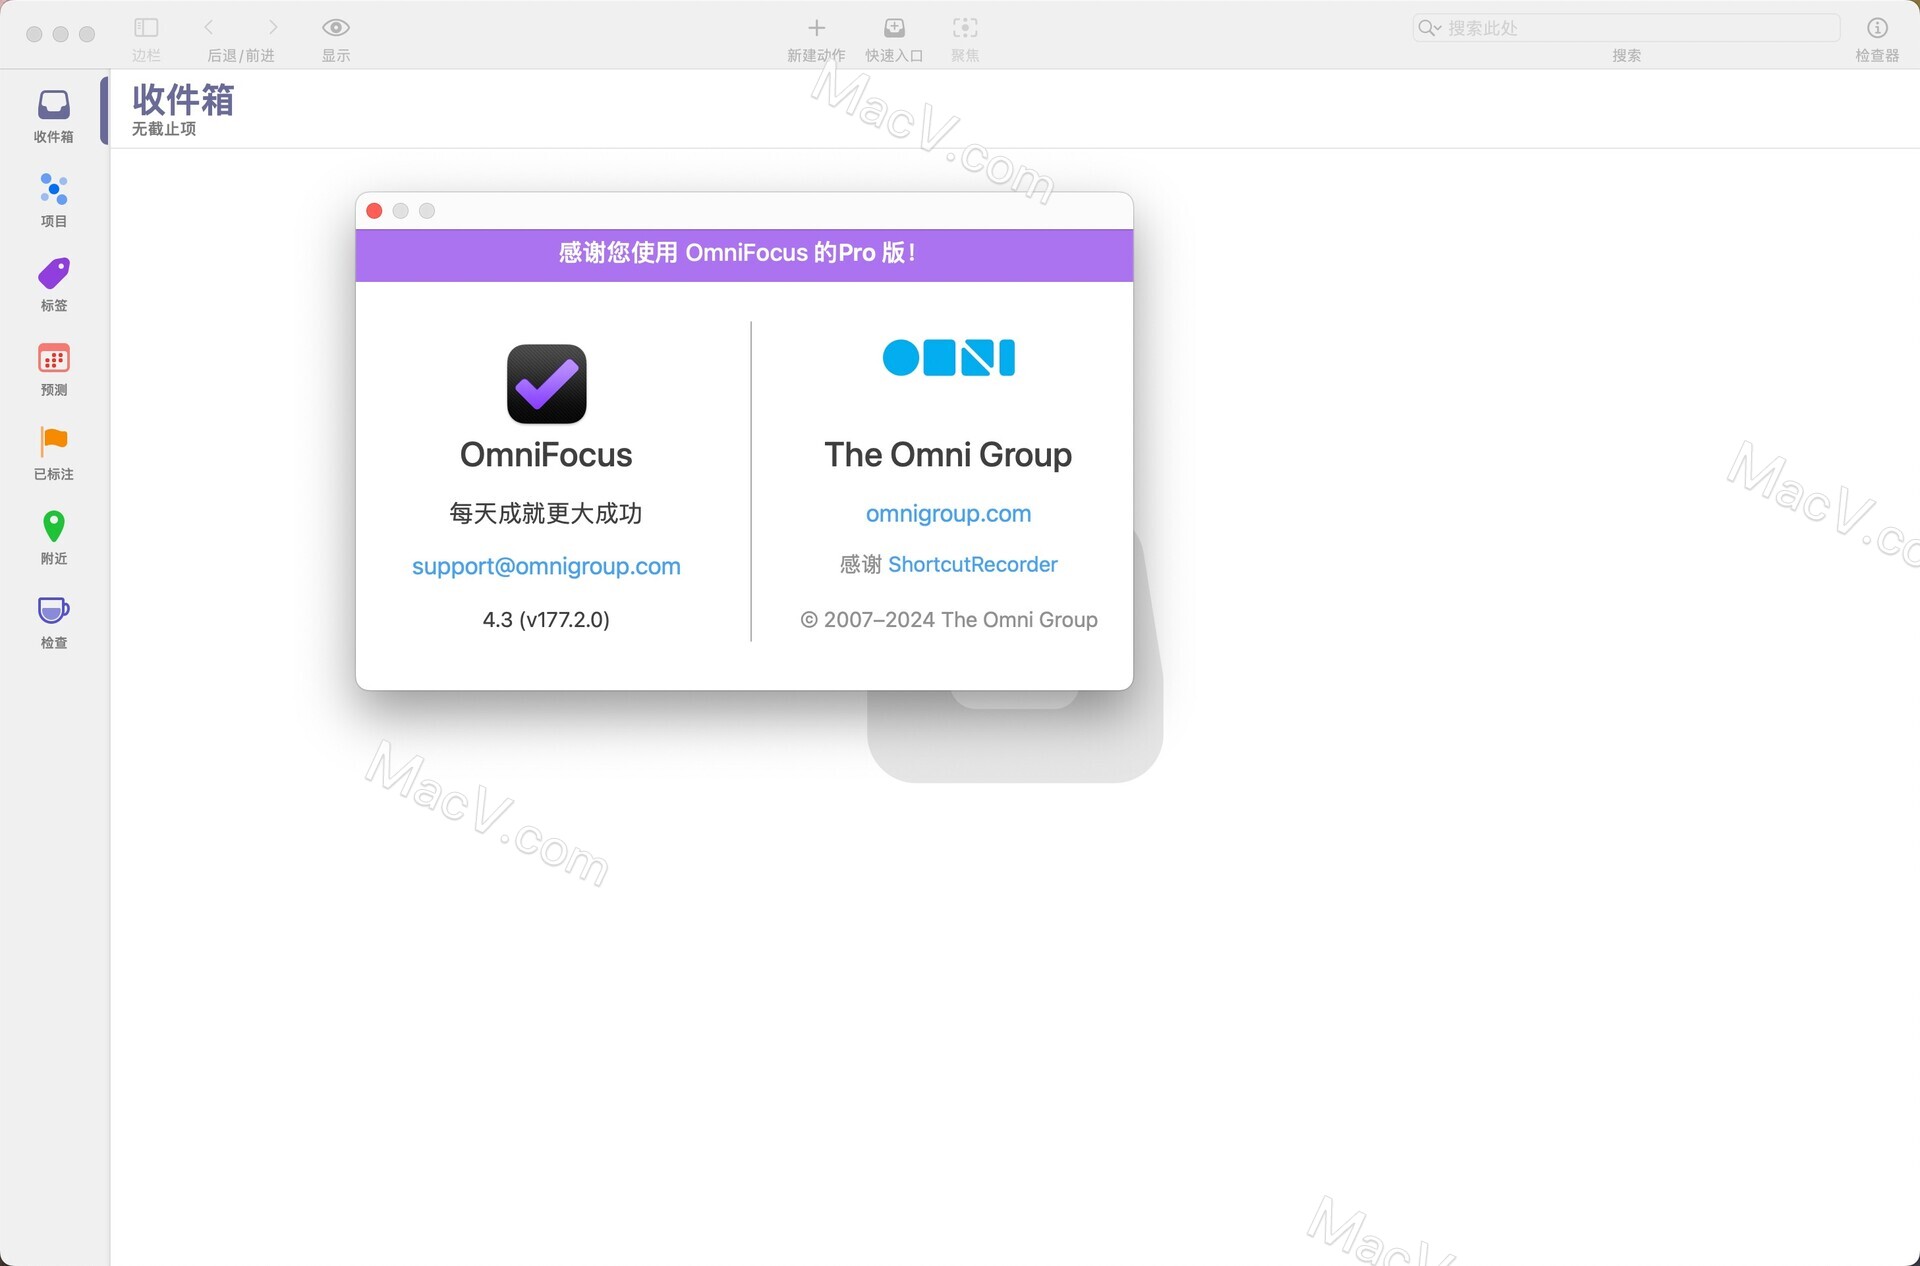Click the support@omnigroup.com email link
1920x1266 pixels.
[x=545, y=566]
